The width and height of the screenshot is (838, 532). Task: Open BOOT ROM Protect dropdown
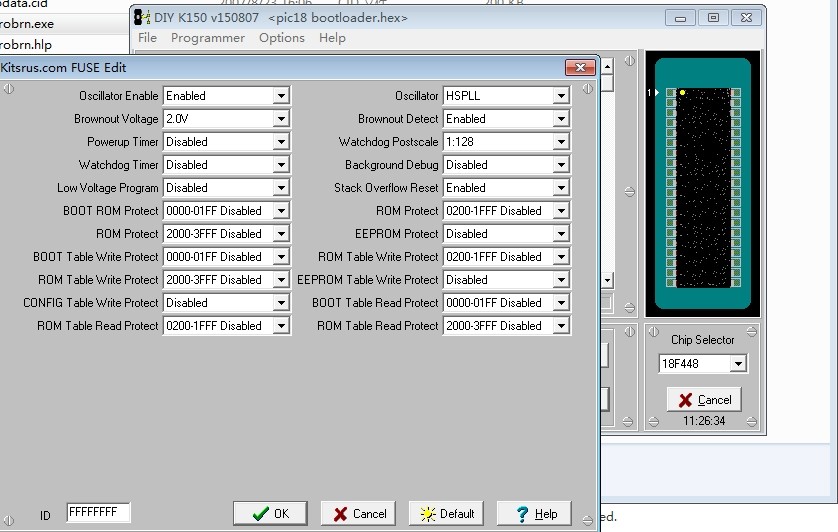coord(281,211)
